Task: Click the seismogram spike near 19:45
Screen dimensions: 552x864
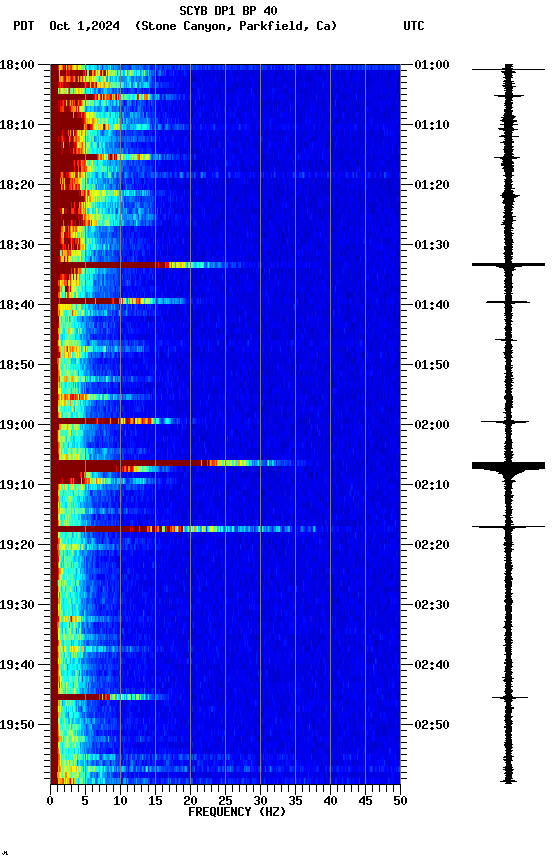Action: [x=510, y=698]
